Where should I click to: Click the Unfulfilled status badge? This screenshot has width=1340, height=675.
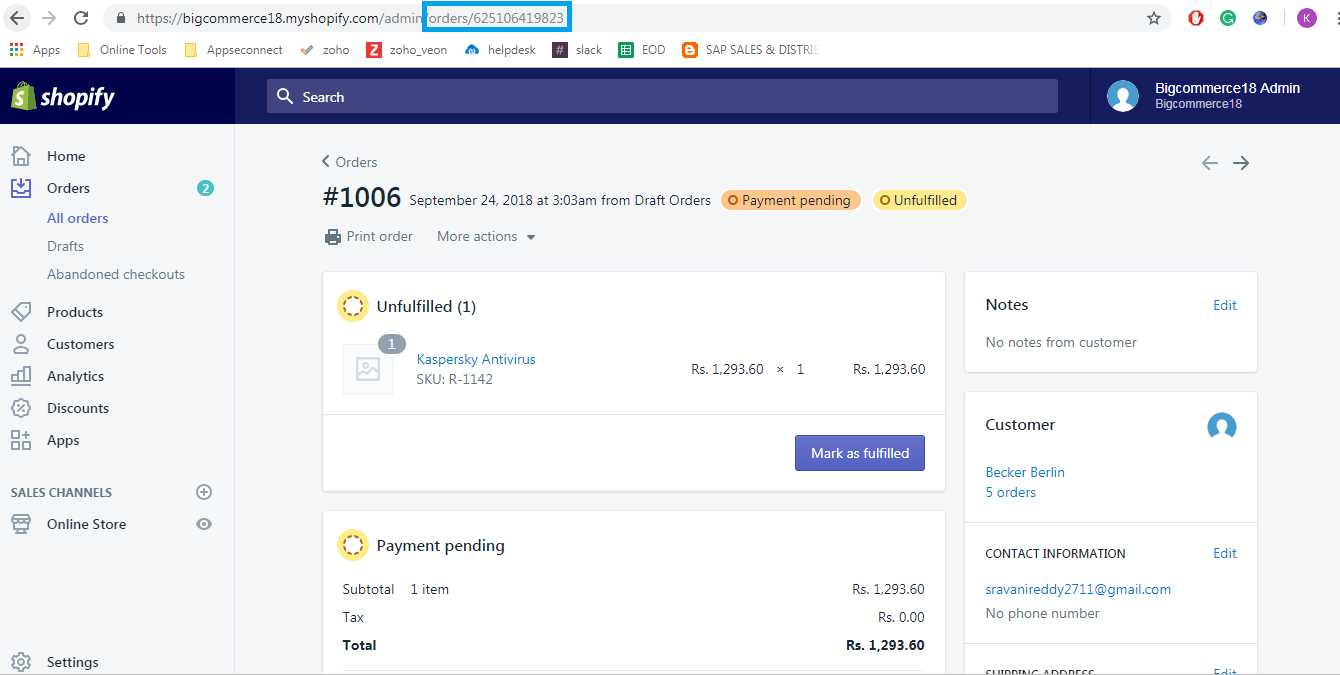pos(920,200)
